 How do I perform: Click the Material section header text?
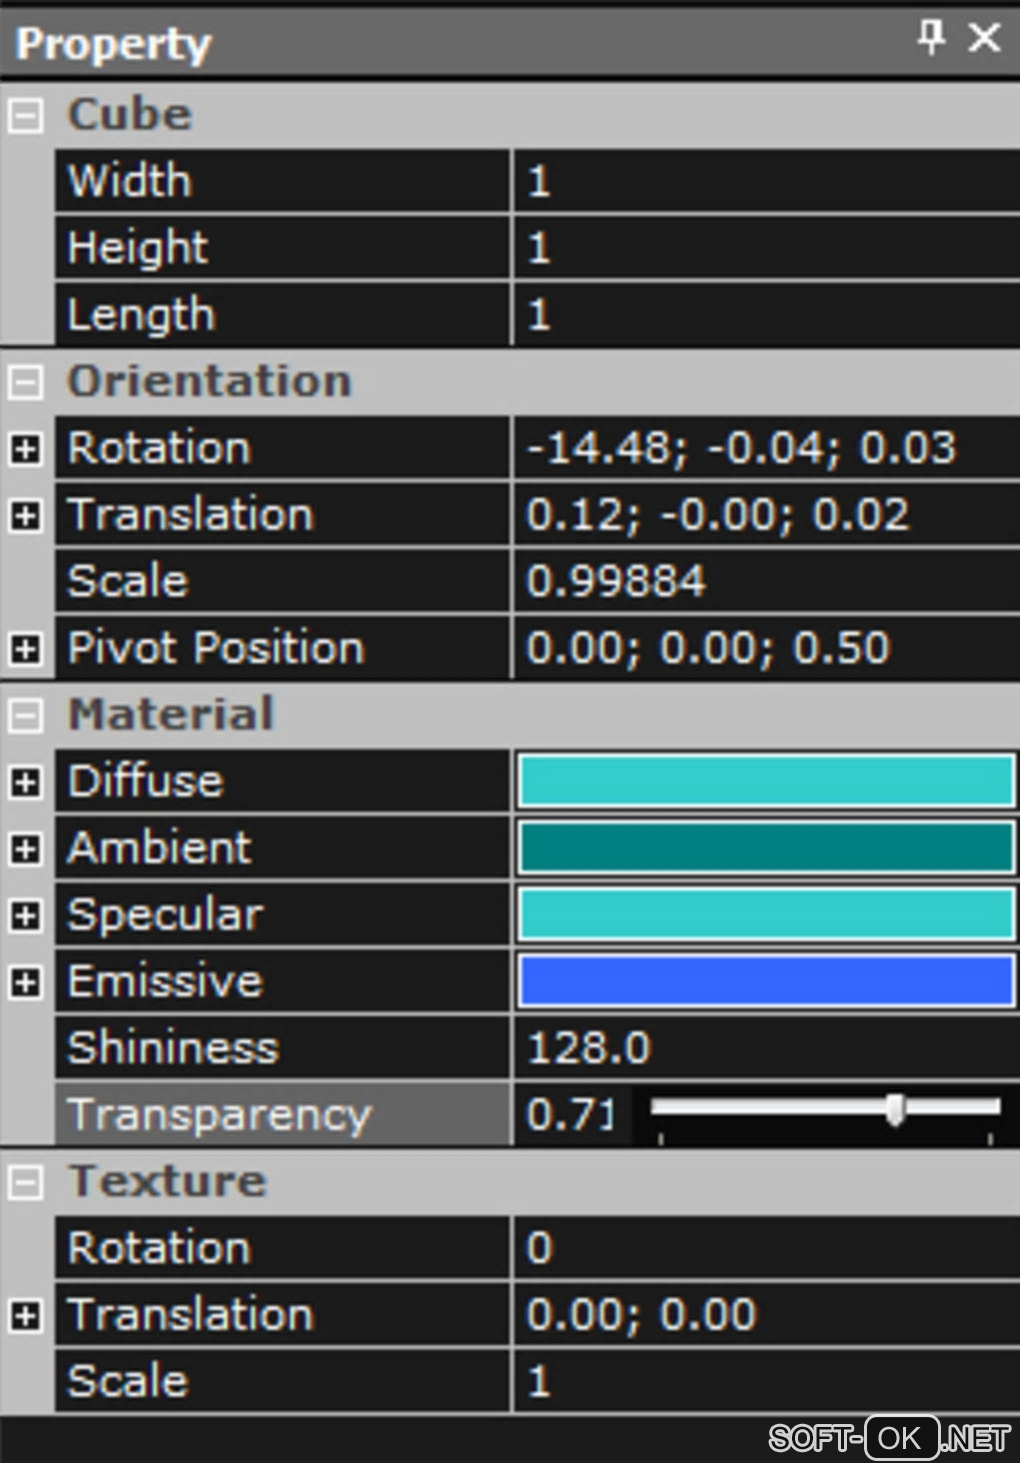tap(171, 714)
